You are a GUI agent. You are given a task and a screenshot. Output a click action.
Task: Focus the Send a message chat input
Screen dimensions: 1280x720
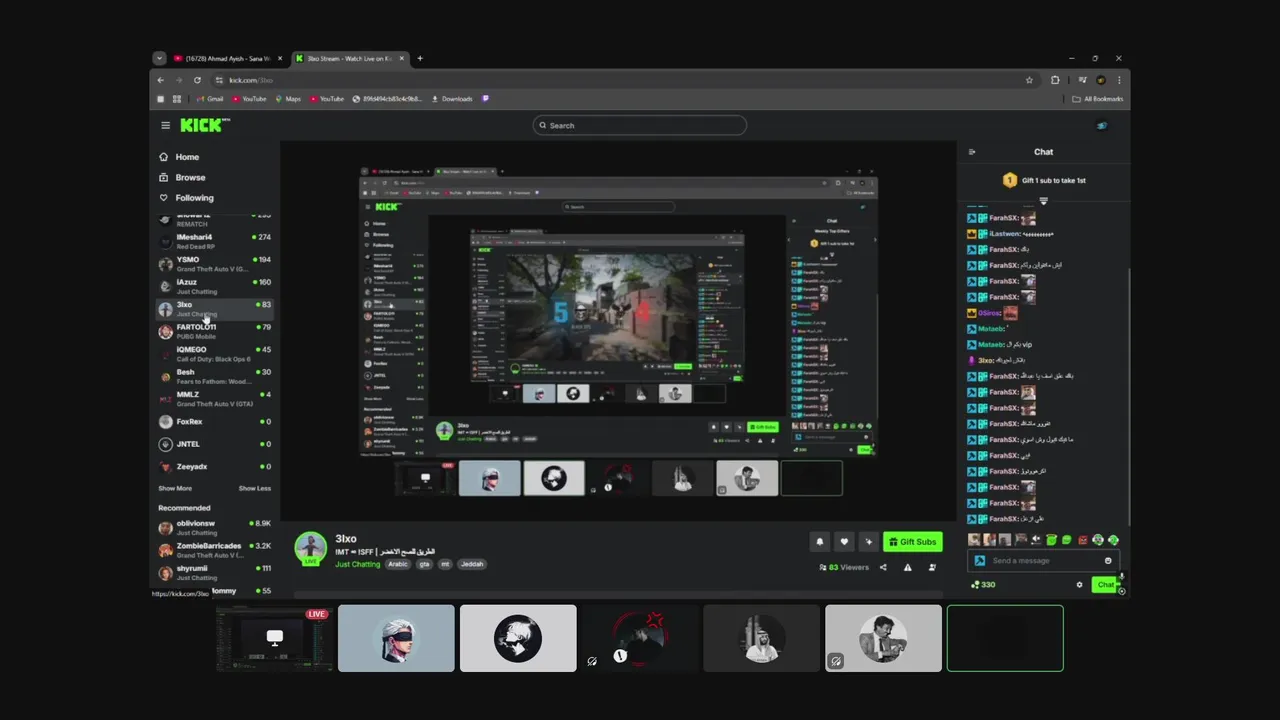click(x=1045, y=560)
